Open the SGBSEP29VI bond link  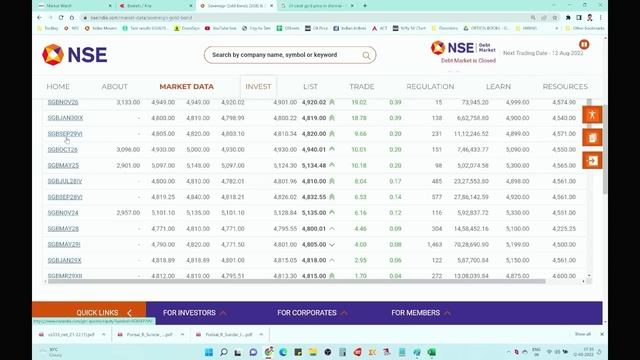click(65, 133)
